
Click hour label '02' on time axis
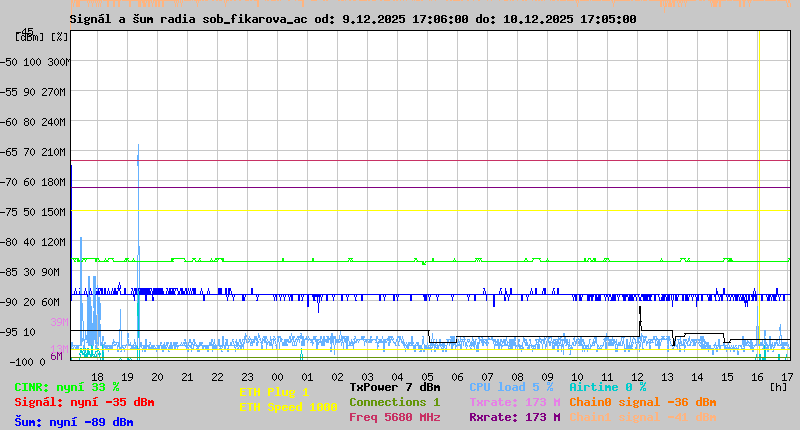pyautogui.click(x=337, y=377)
